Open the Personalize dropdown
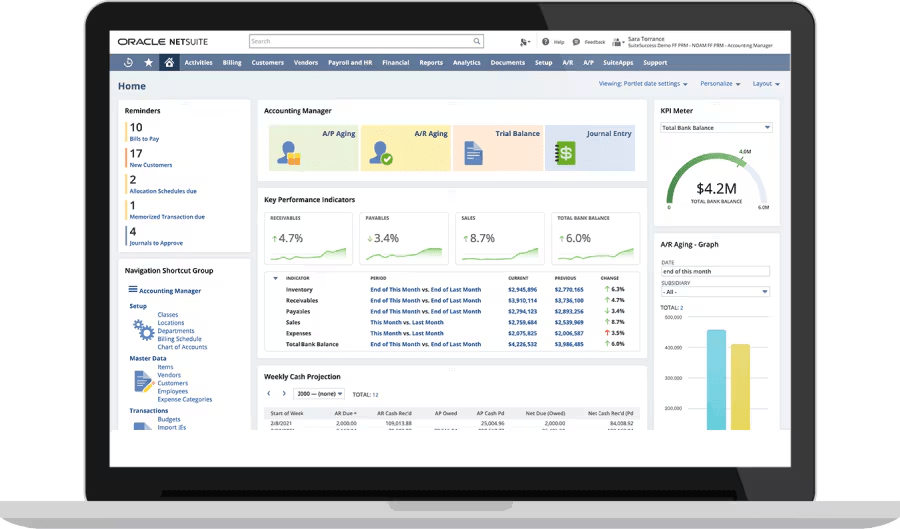The width and height of the screenshot is (900, 529). point(720,84)
